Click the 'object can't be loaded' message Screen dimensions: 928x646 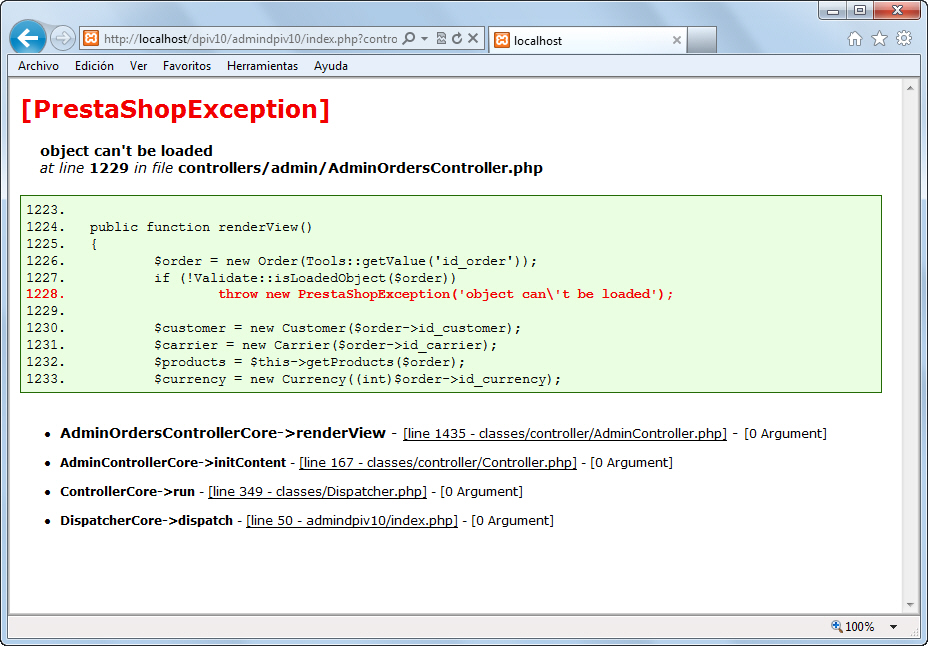(126, 151)
